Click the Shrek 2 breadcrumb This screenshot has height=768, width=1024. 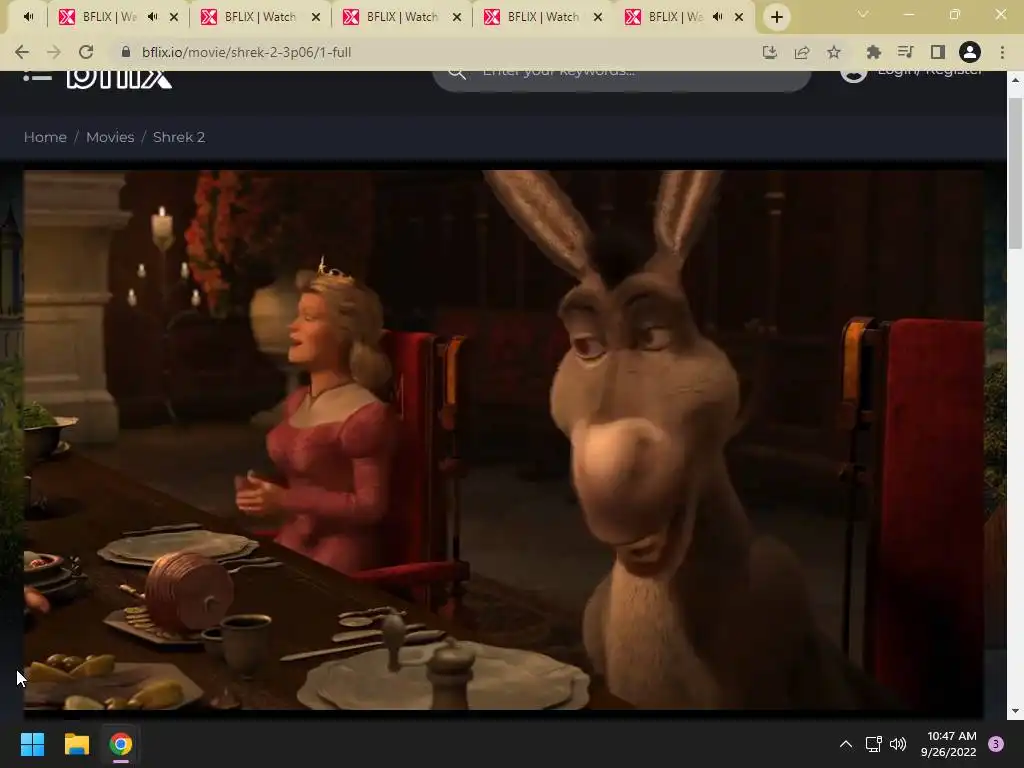pyautogui.click(x=179, y=137)
